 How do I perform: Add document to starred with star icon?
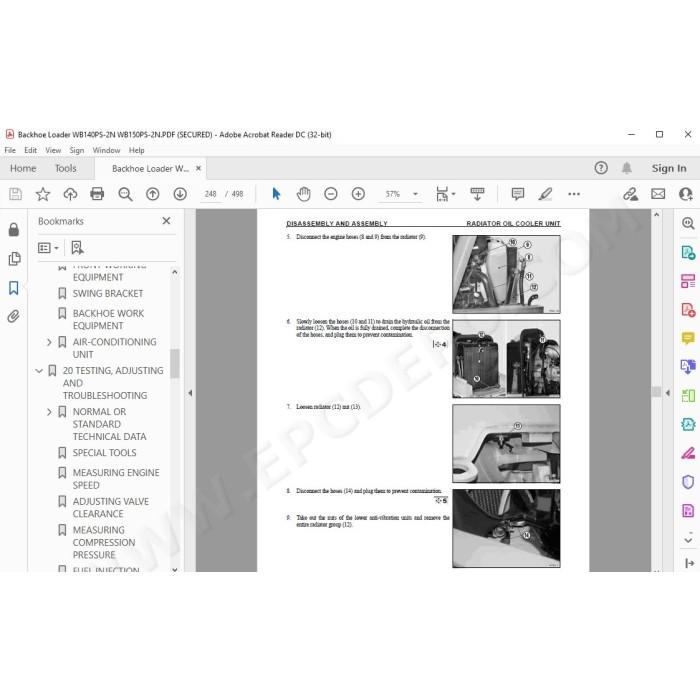(x=43, y=194)
